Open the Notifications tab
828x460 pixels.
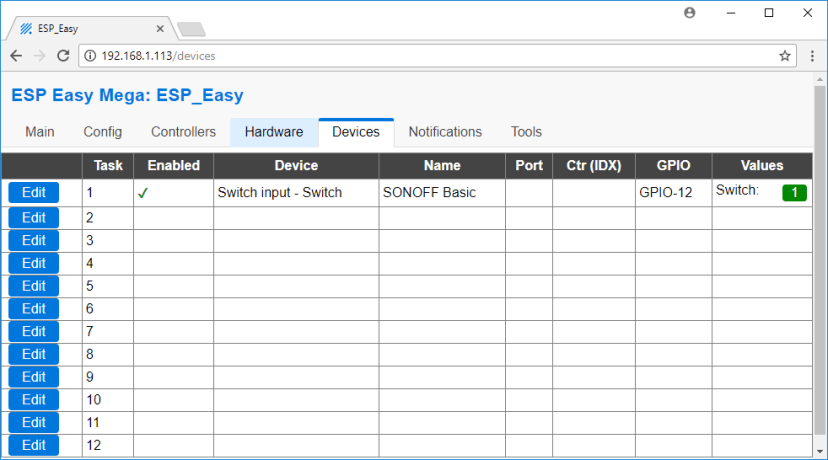pos(445,132)
